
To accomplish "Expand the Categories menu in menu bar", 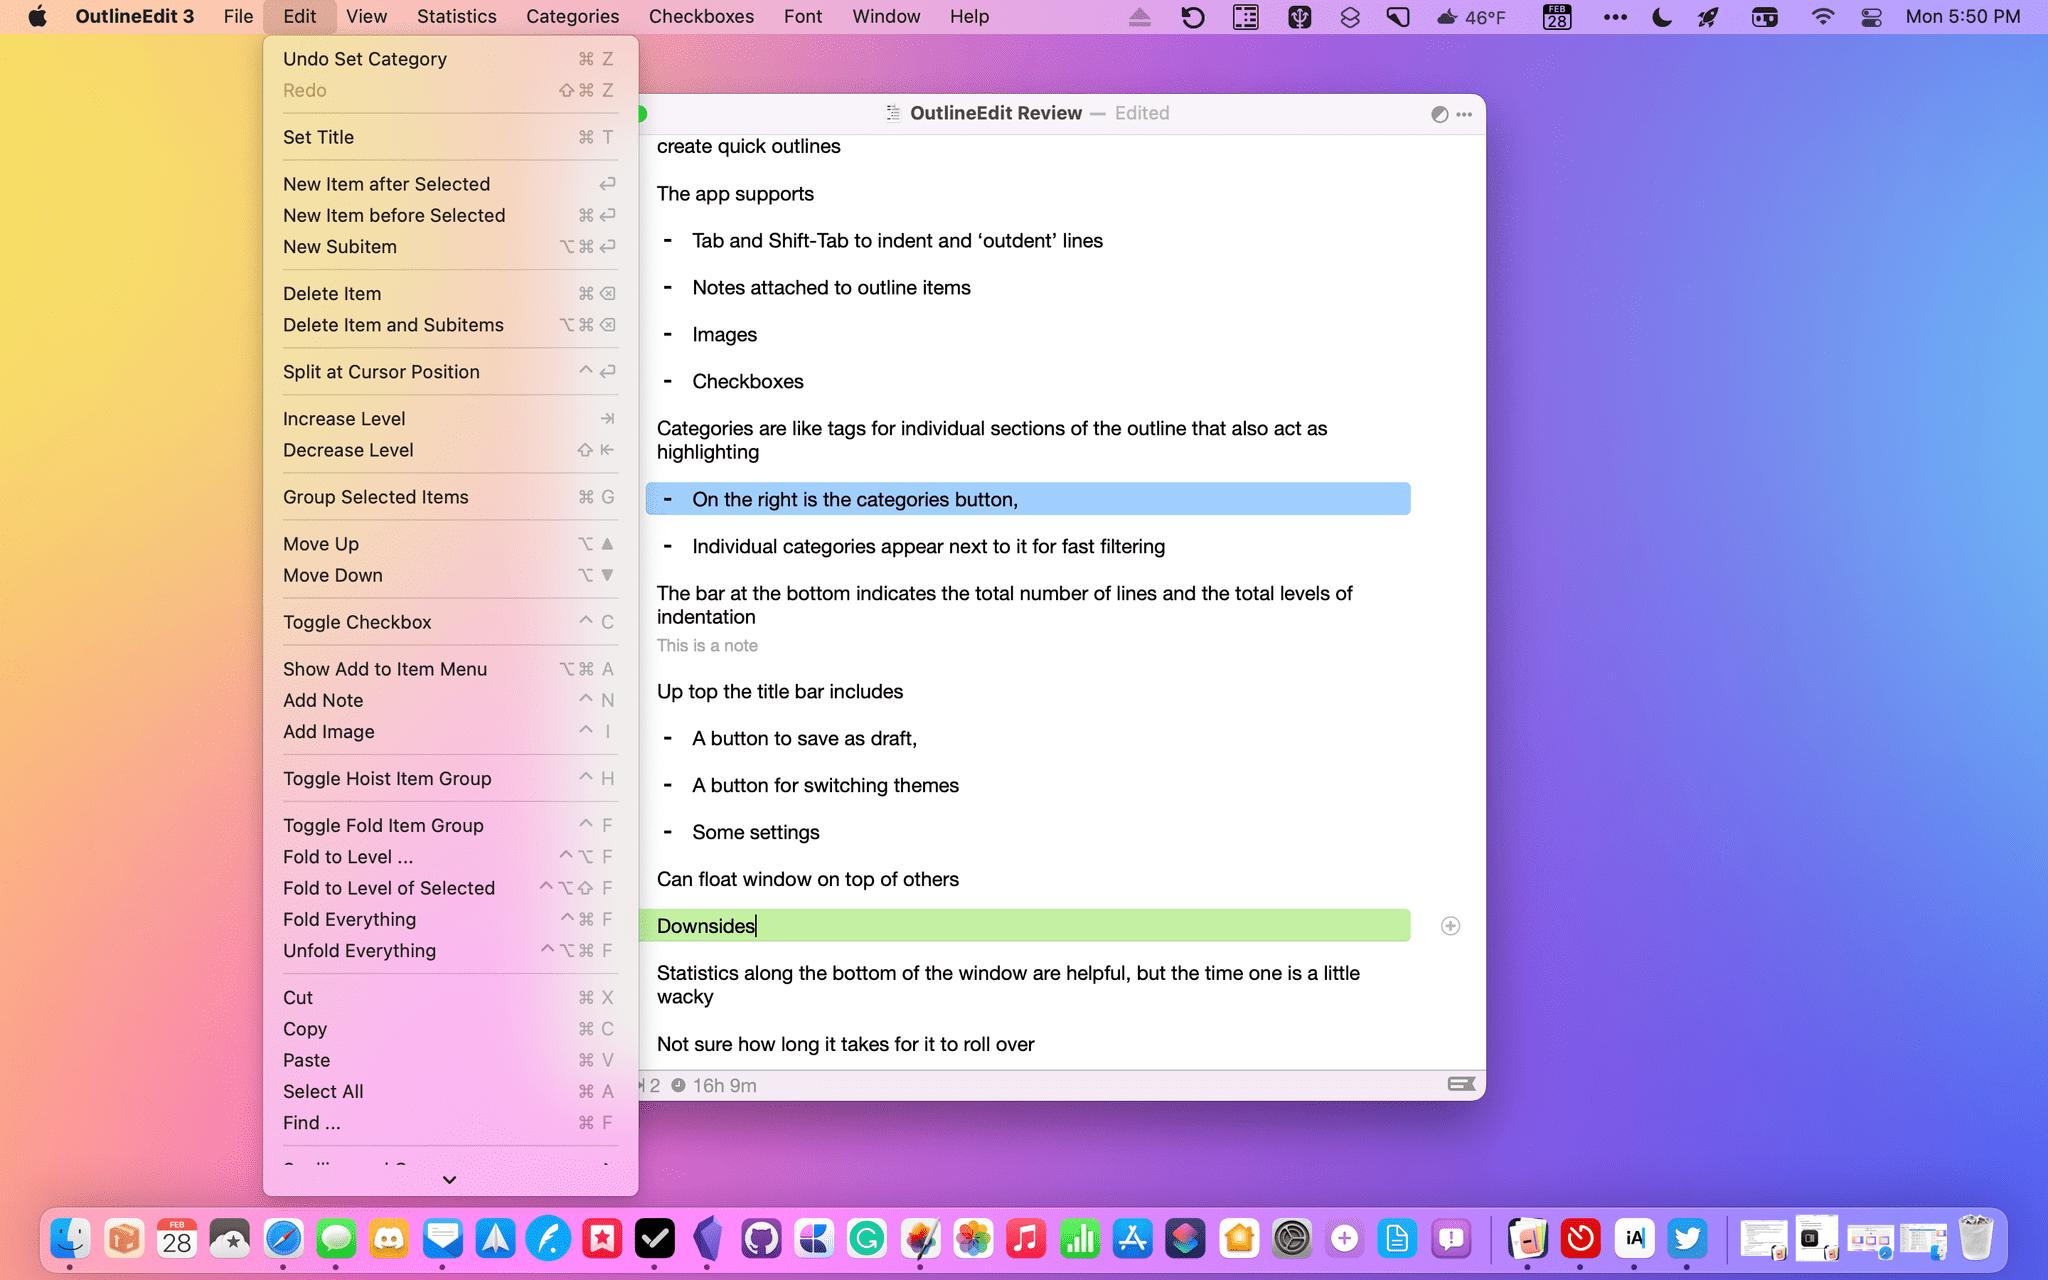I will coord(572,16).
